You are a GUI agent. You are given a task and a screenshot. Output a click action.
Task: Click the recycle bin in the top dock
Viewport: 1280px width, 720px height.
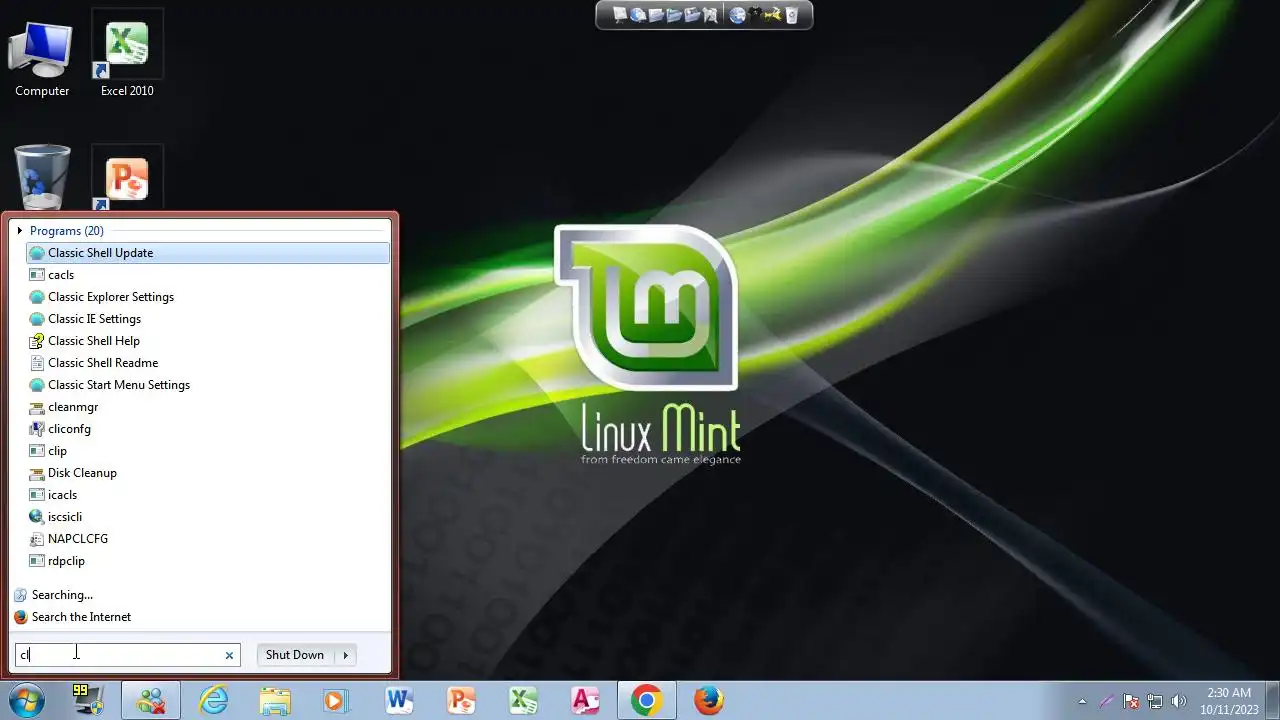coord(791,15)
